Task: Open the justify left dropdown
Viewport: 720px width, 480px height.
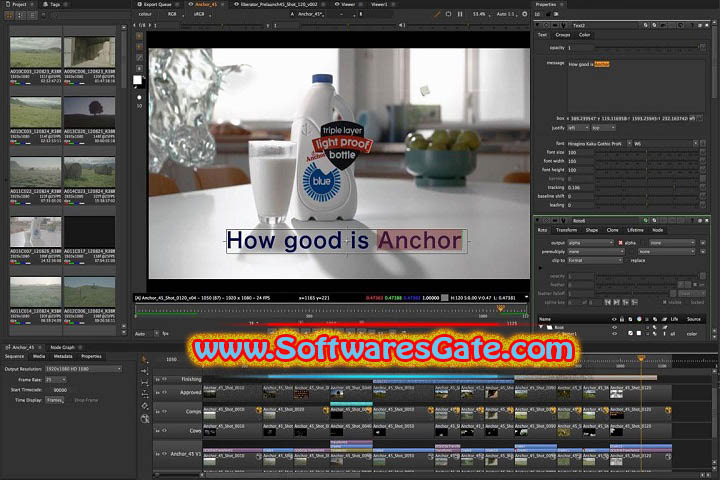Action: (x=578, y=128)
